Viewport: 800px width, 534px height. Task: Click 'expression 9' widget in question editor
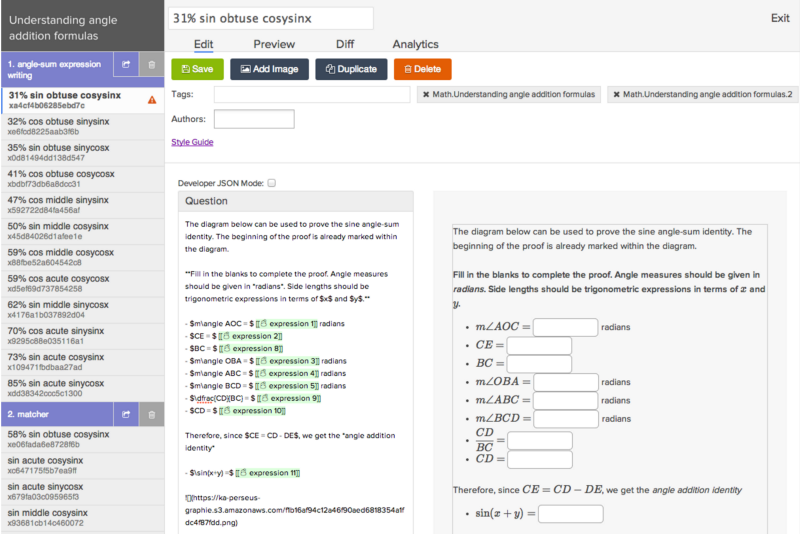289,399
